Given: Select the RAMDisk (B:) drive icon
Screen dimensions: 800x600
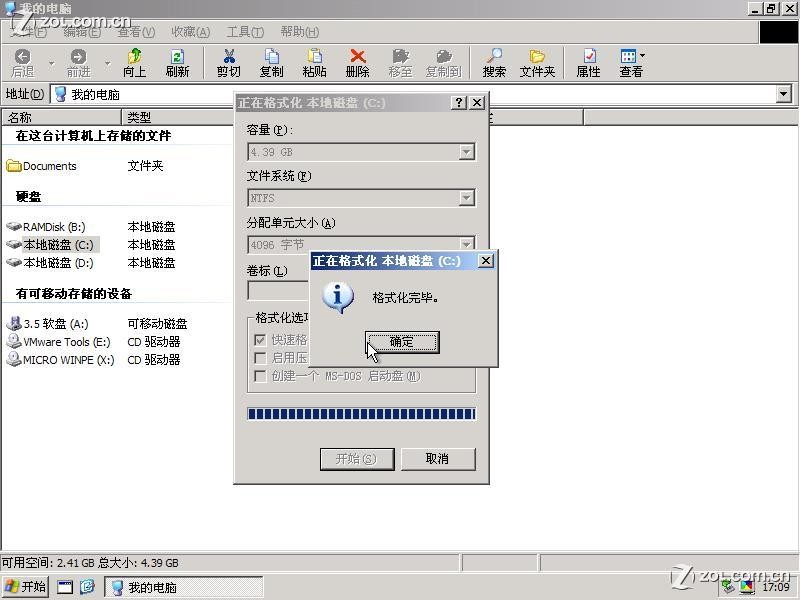Looking at the screenshot, I should click(14, 227).
